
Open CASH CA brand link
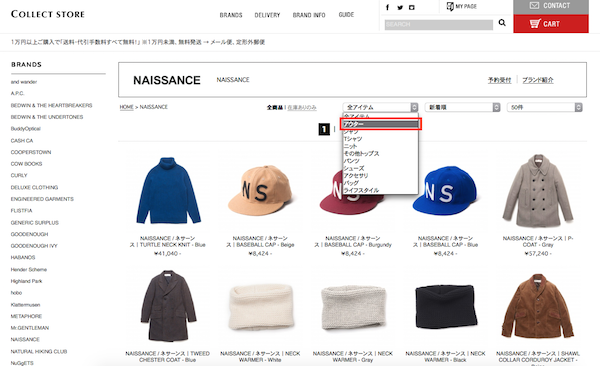pos(22,141)
